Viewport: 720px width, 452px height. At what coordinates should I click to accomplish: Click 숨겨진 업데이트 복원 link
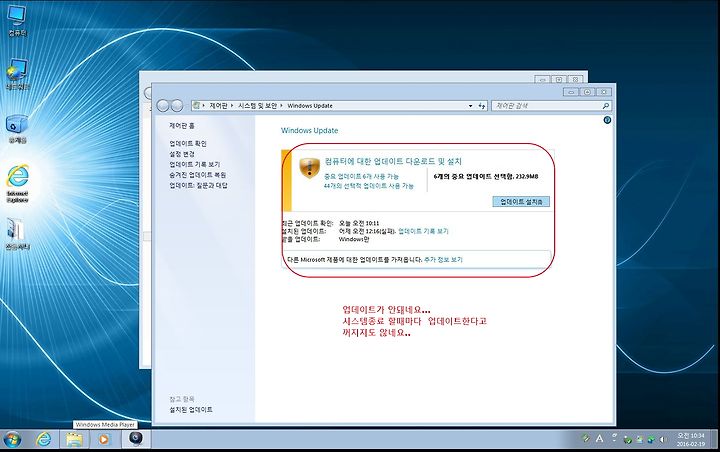197,175
